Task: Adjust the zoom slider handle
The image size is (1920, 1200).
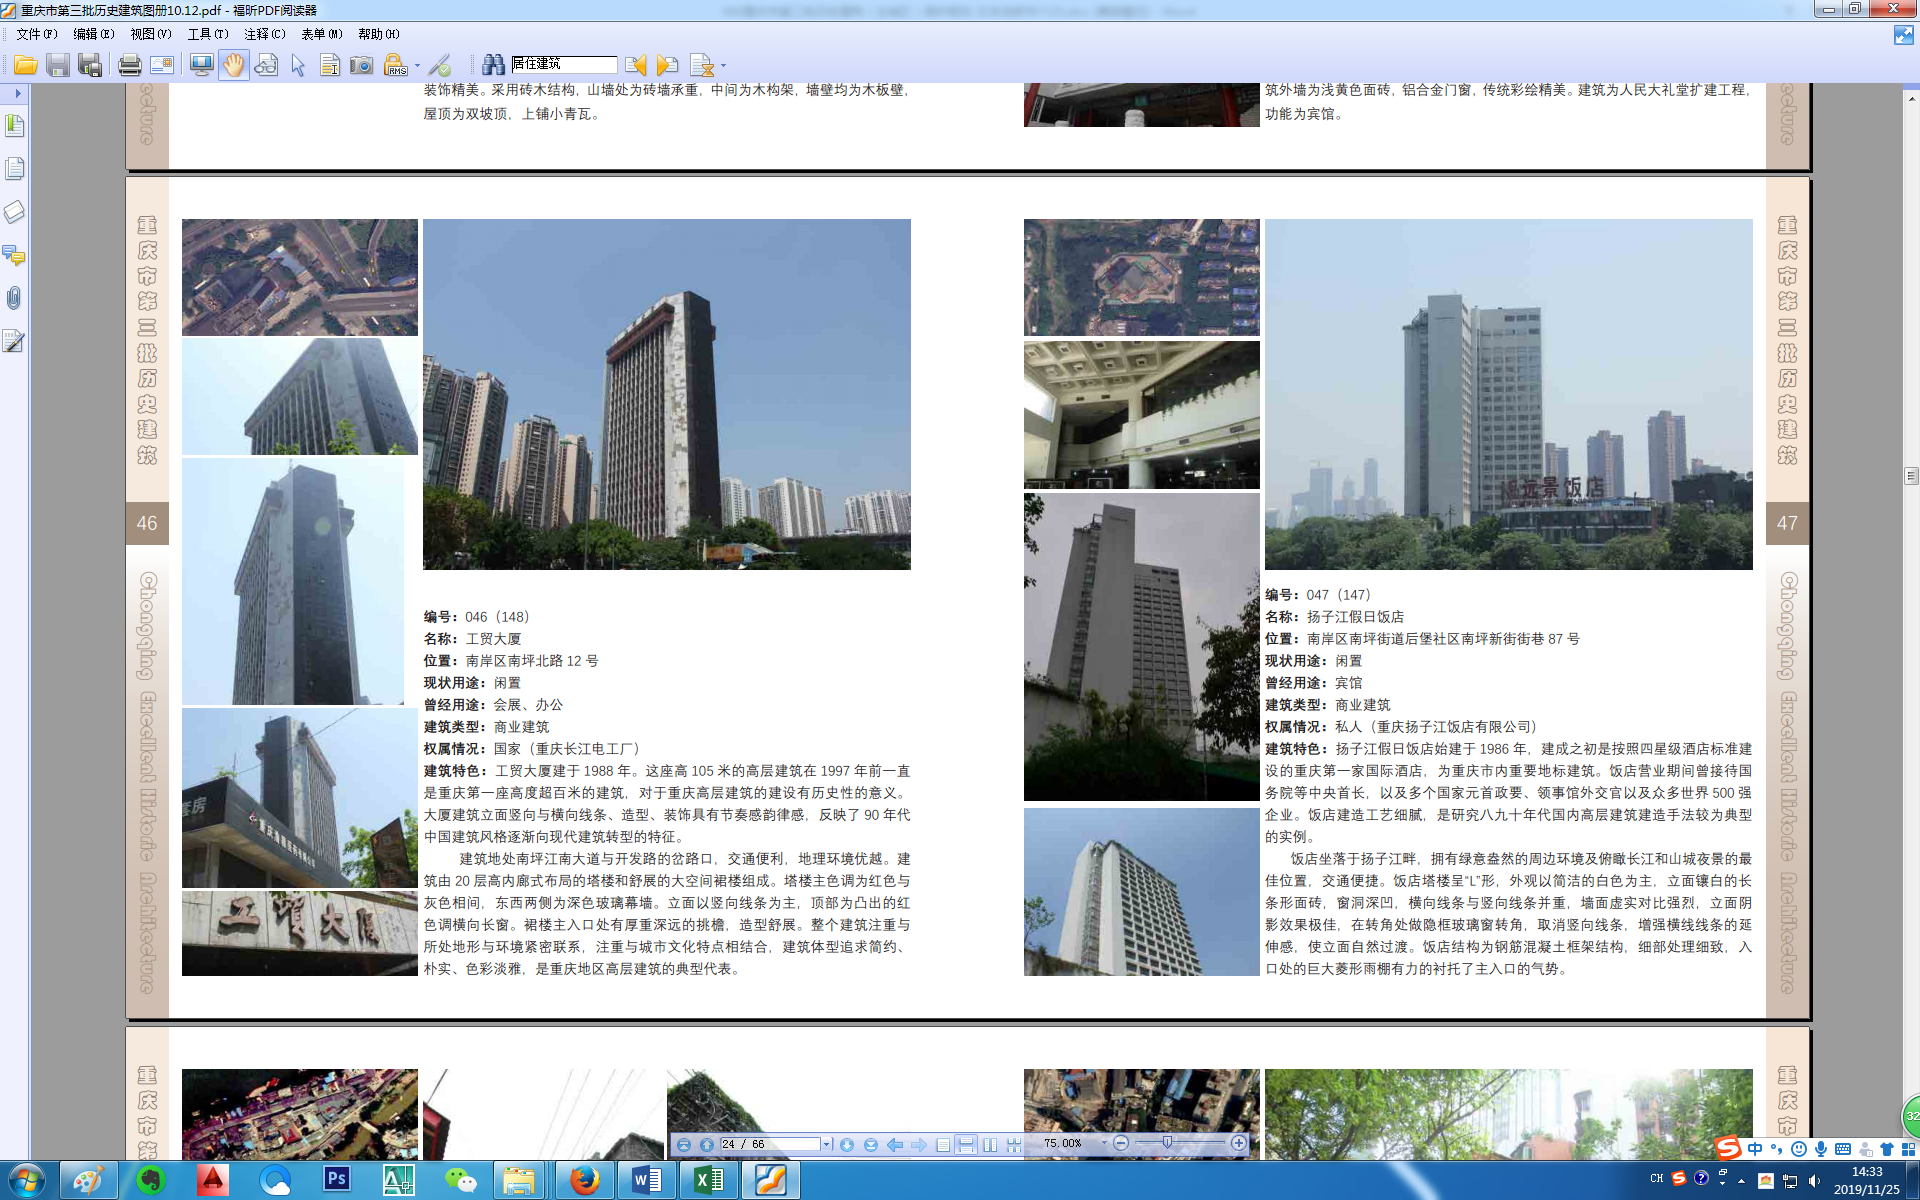Action: 1167,1142
